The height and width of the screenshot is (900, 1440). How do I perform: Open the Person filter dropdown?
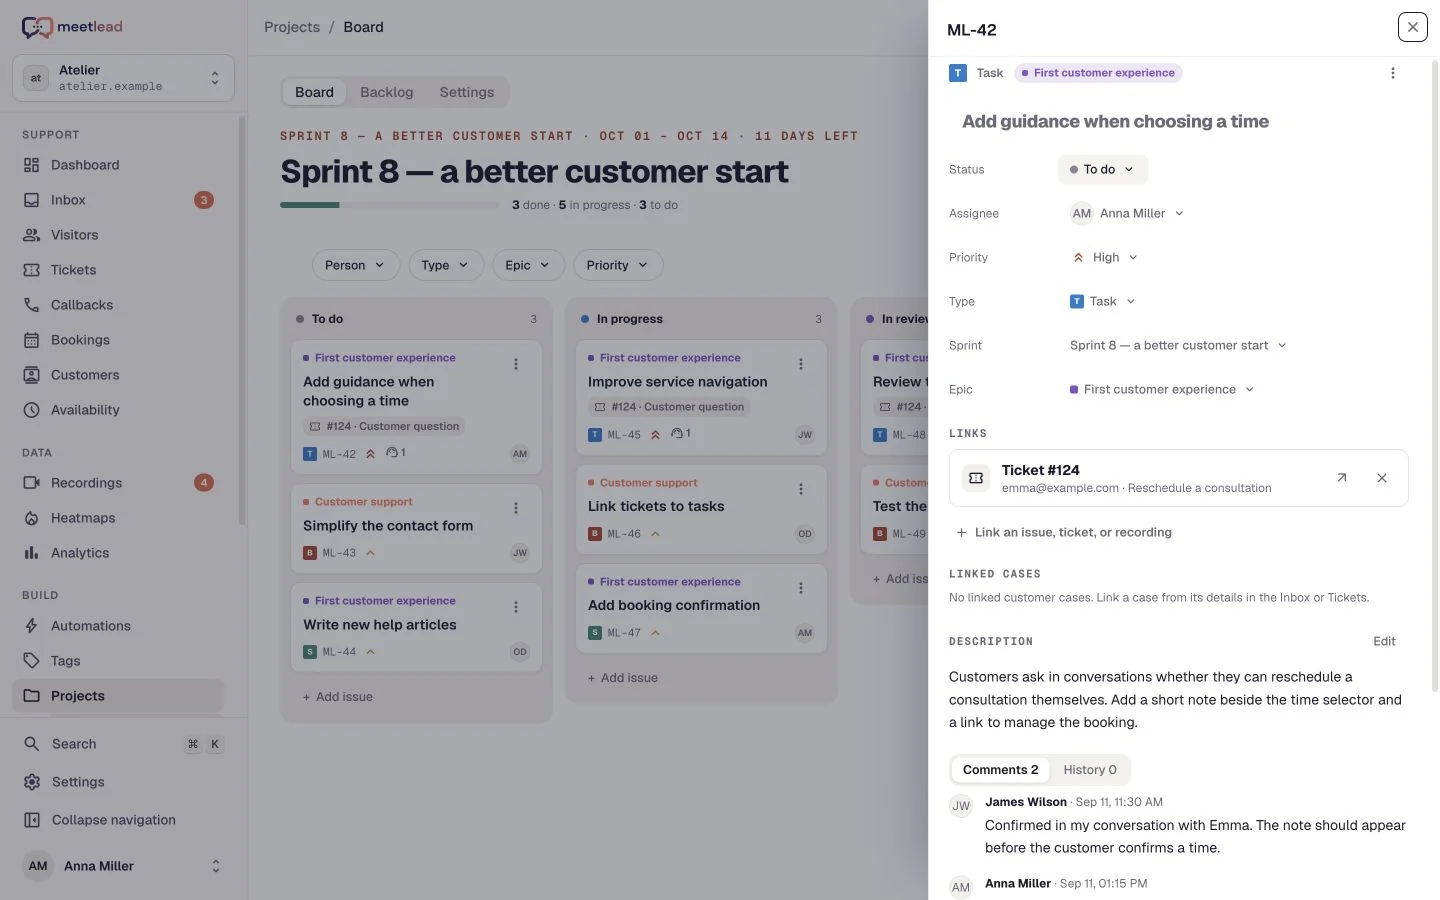point(355,265)
